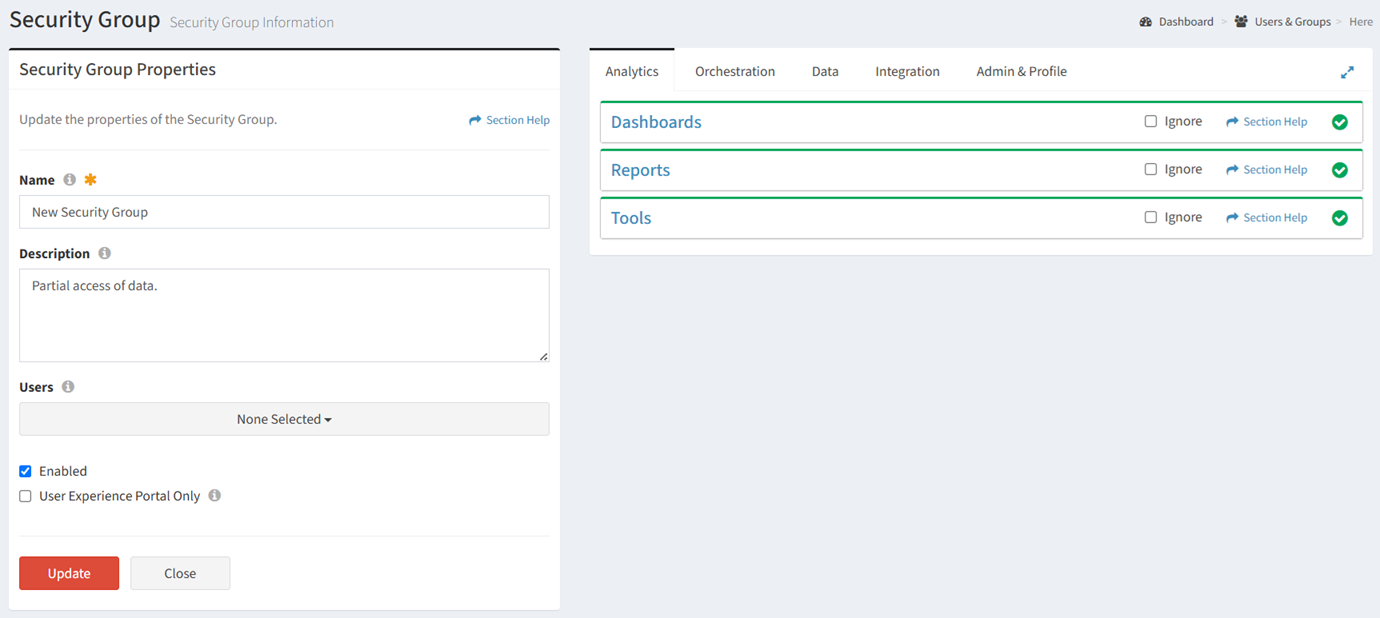Click the Description text area
This screenshot has width=1380, height=618.
coord(284,315)
